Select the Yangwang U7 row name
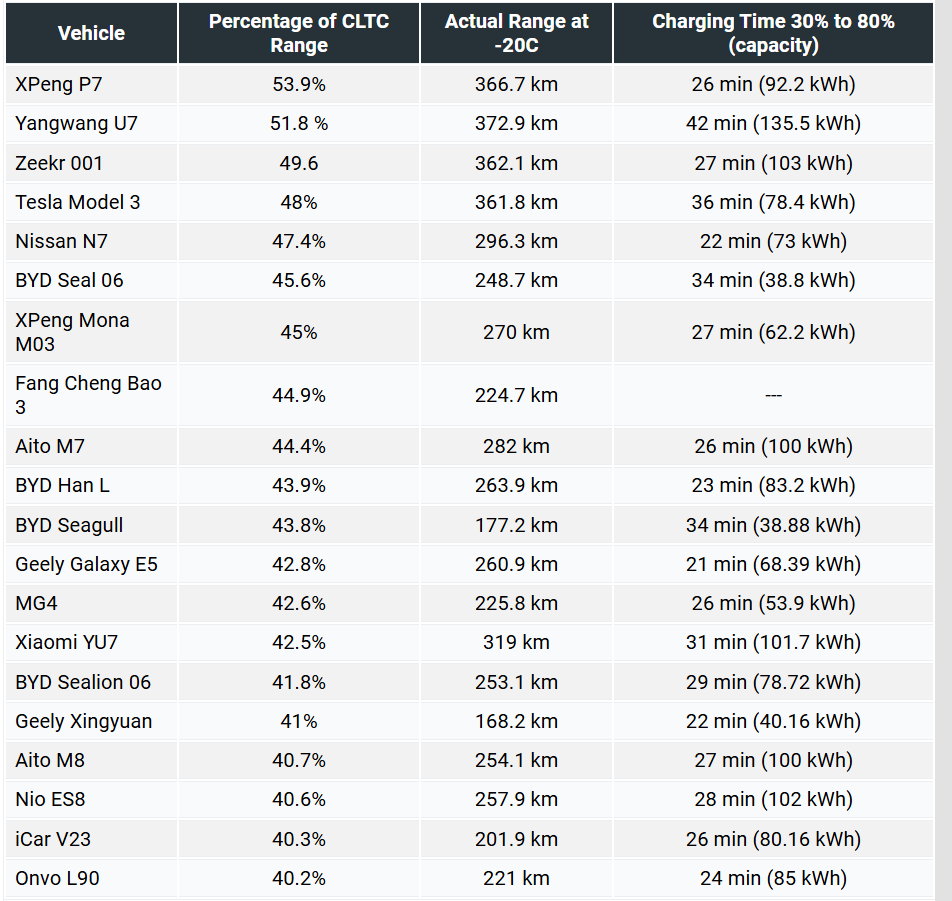This screenshot has height=901, width=952. 76,123
